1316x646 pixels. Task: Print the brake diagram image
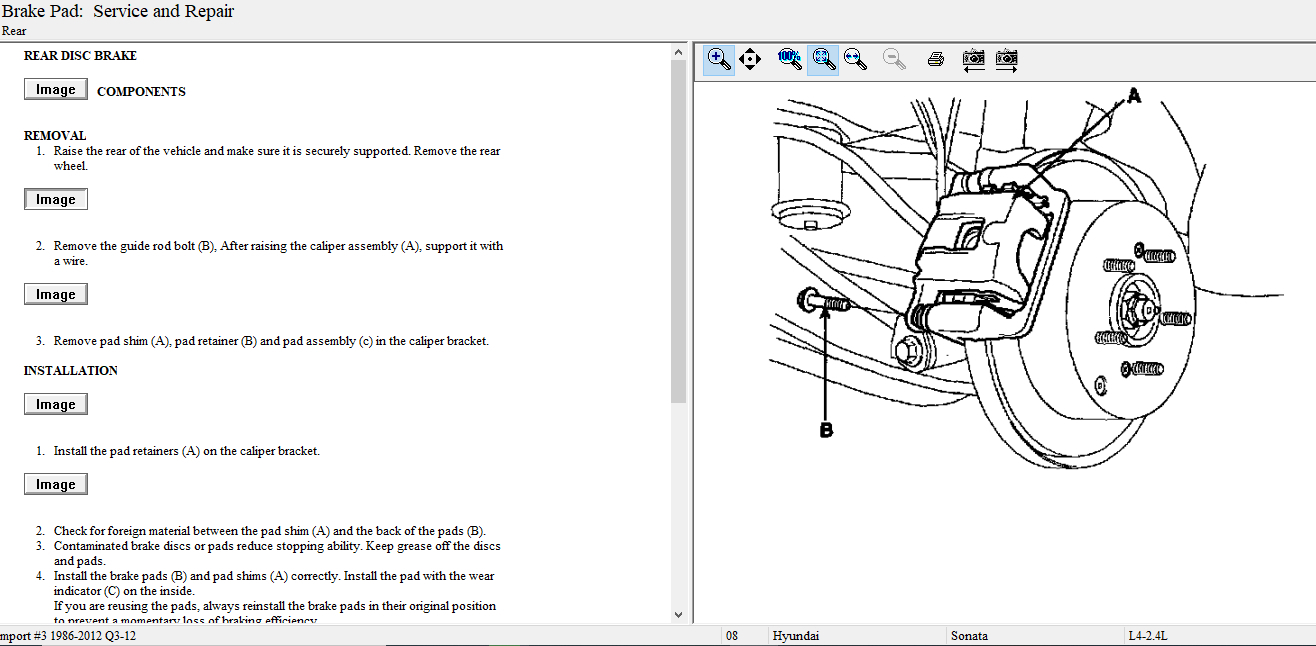coord(936,59)
